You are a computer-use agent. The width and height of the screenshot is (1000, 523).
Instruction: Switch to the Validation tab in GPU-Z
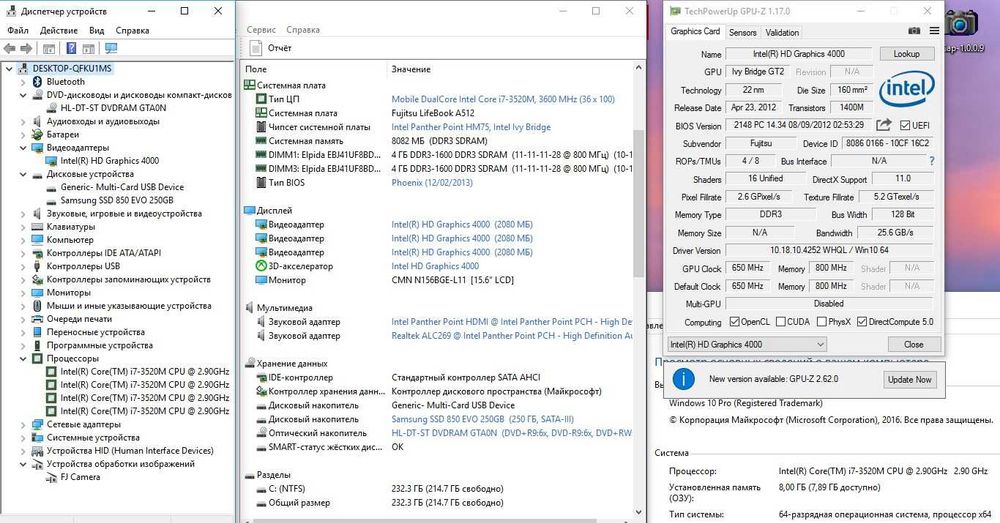pyautogui.click(x=782, y=32)
